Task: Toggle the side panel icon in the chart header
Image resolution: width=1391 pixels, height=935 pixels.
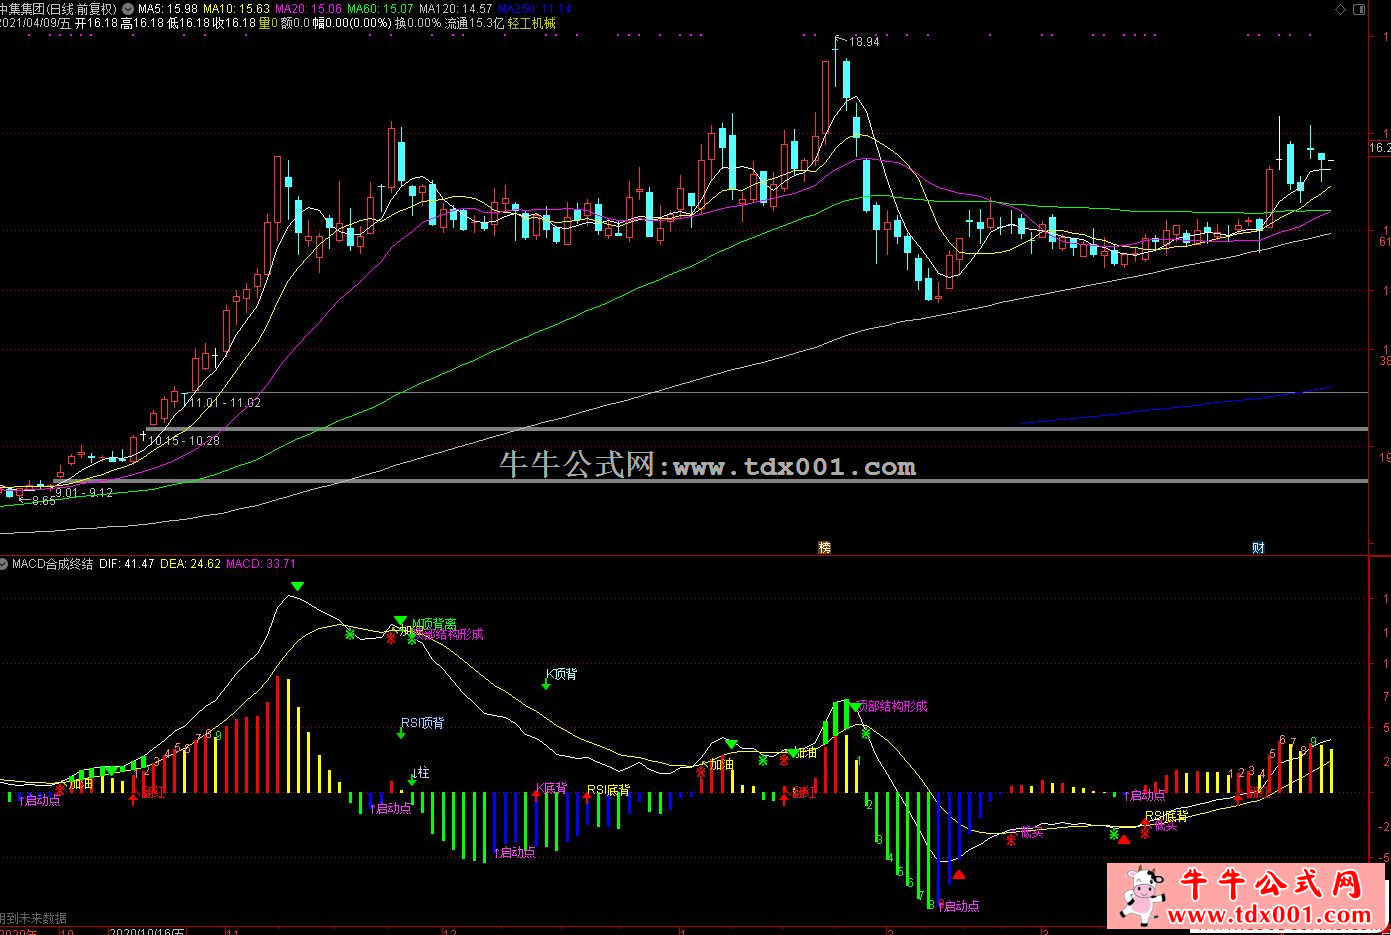Action: 1360,9
